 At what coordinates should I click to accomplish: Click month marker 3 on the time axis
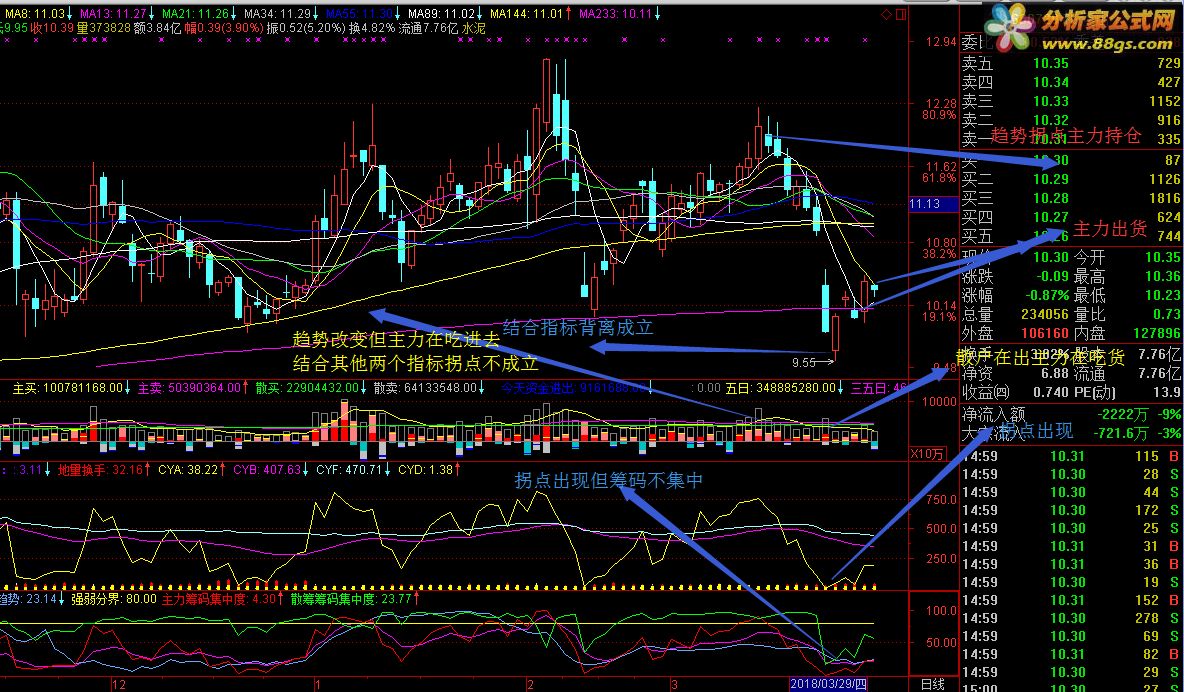tap(674, 684)
